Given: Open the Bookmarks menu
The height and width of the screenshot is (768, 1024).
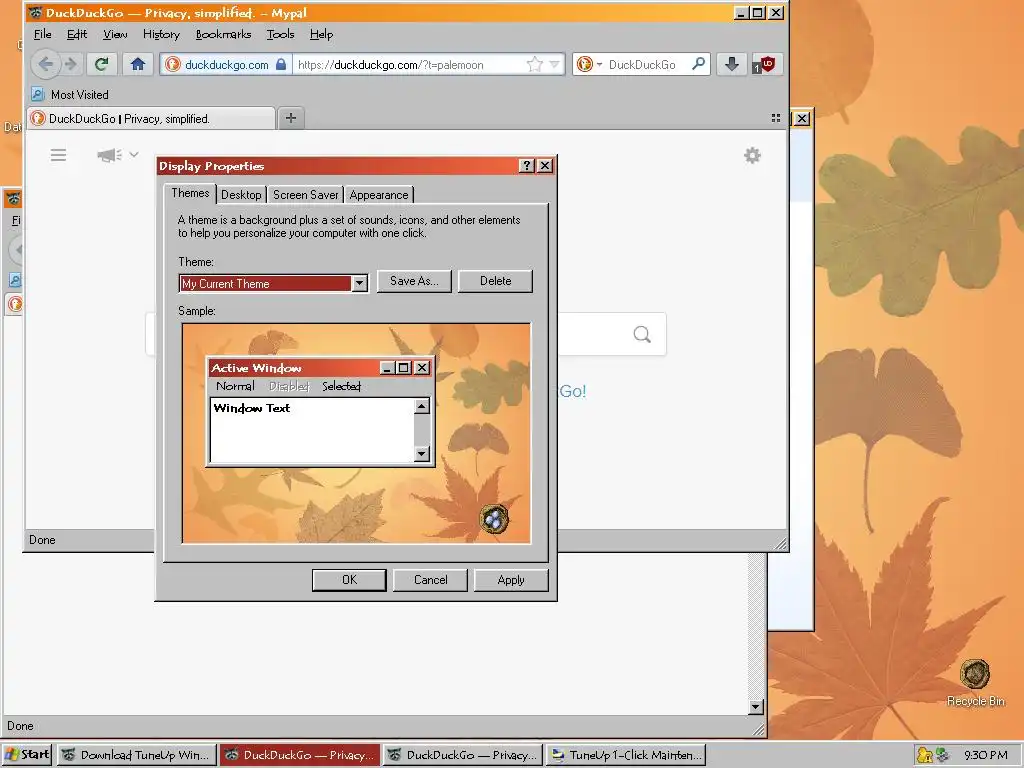Looking at the screenshot, I should (223, 34).
